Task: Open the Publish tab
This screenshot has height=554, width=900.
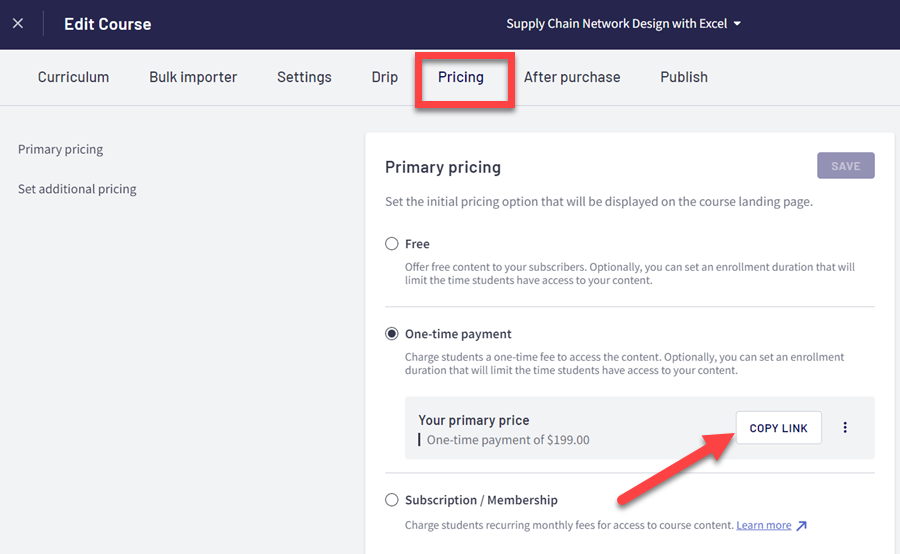Action: pos(684,77)
